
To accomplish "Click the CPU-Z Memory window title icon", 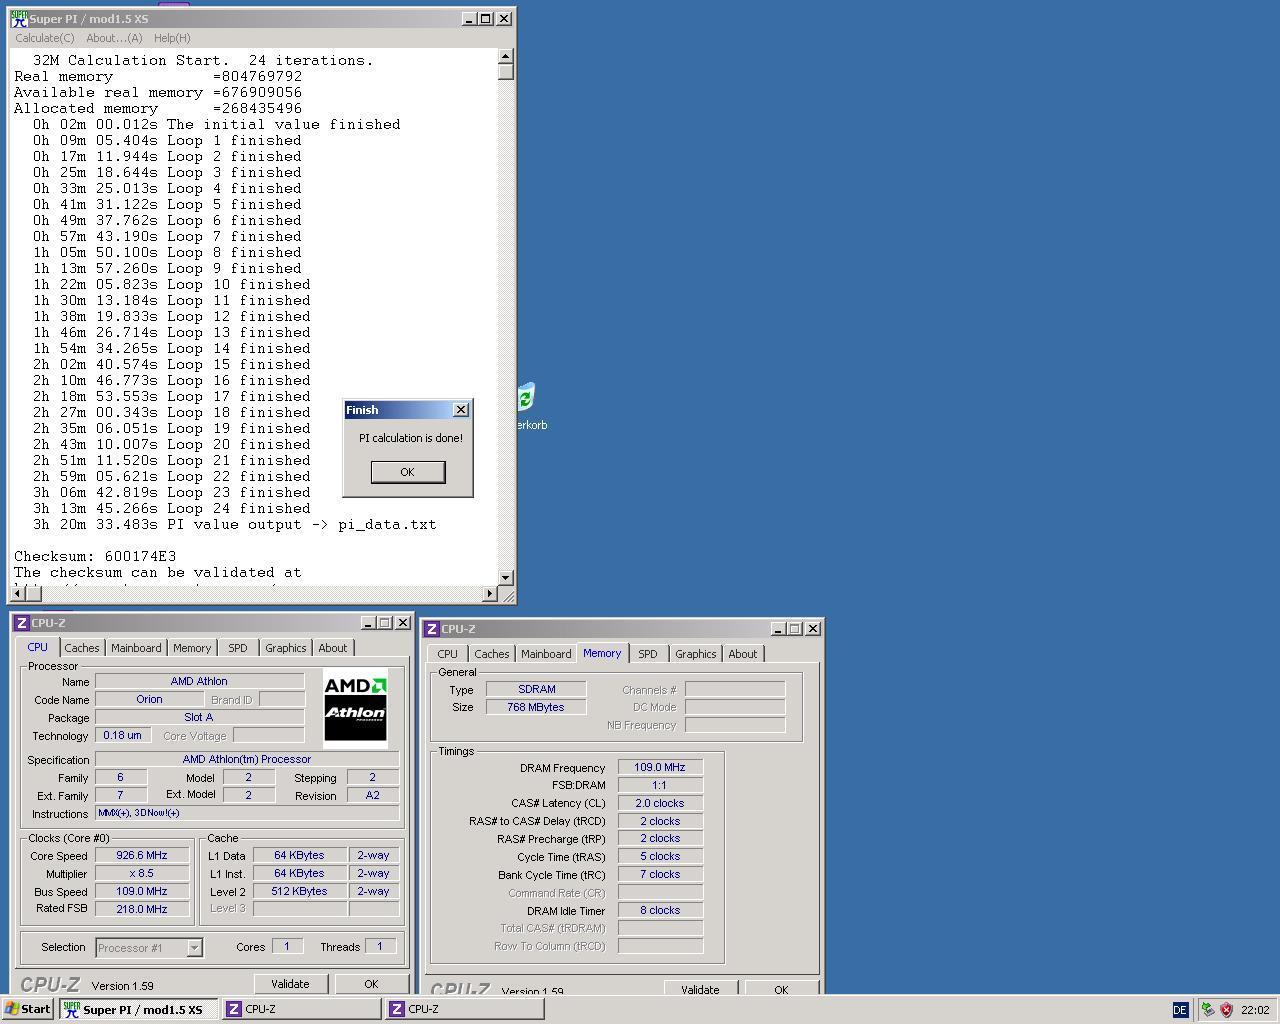I will click(x=431, y=629).
